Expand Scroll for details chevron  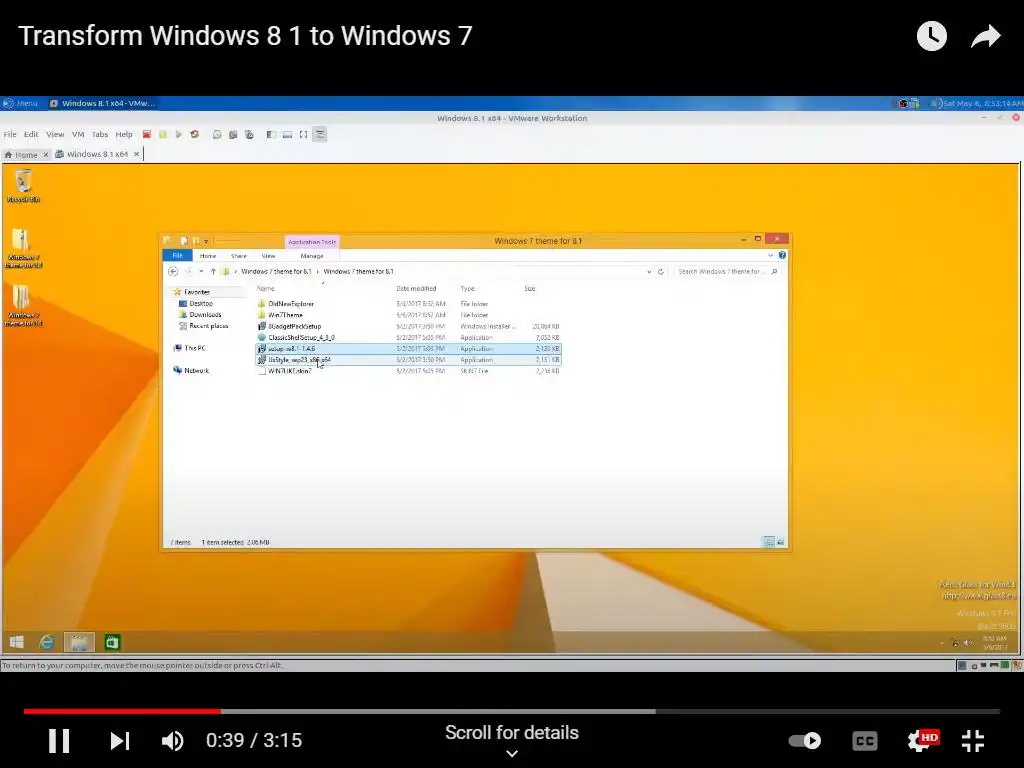(512, 753)
